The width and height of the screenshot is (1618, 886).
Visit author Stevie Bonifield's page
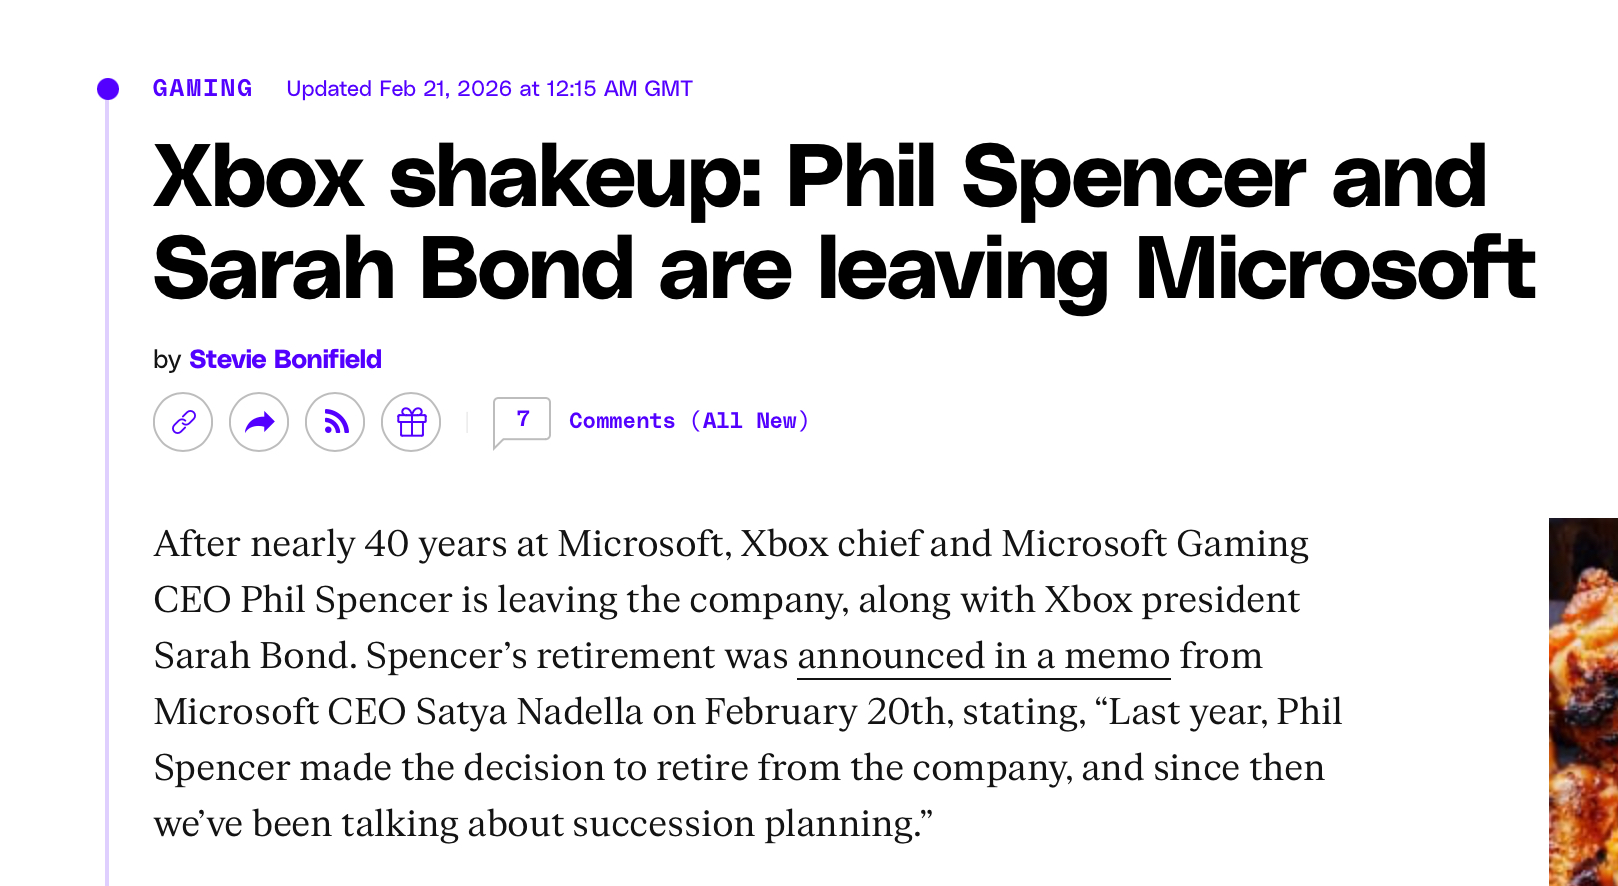(x=285, y=359)
